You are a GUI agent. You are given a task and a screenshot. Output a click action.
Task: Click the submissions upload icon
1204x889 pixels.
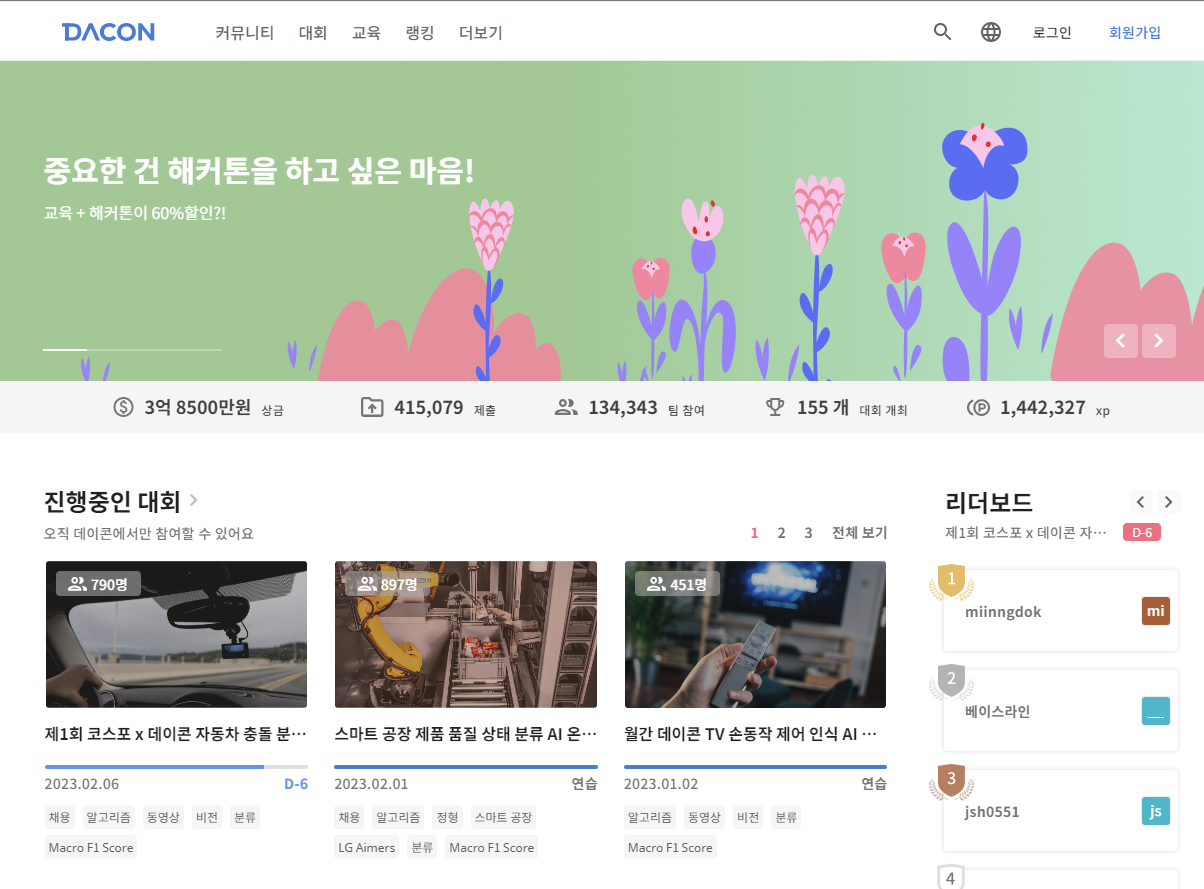click(x=371, y=407)
